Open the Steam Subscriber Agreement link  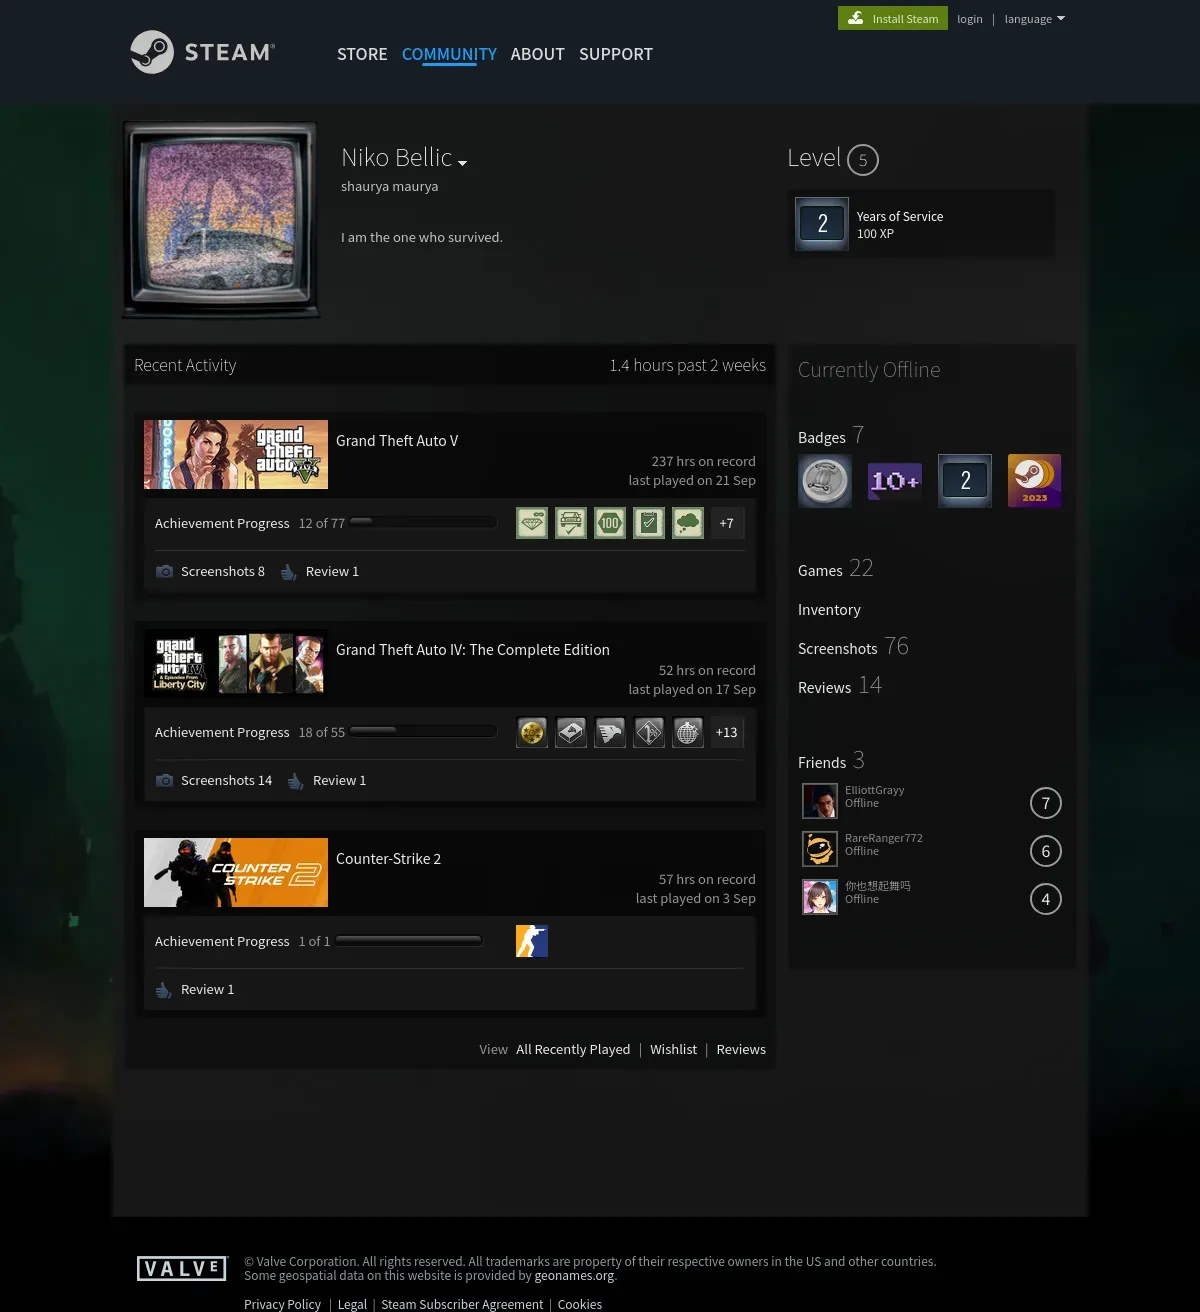click(x=462, y=1304)
